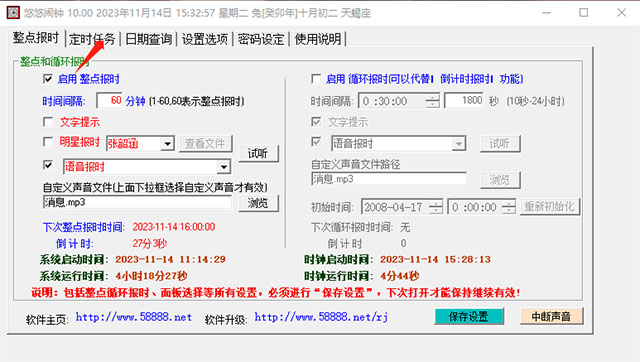Screen dimensions: 640x362
Task: Open the 日期查询 tab
Action: [148, 39]
